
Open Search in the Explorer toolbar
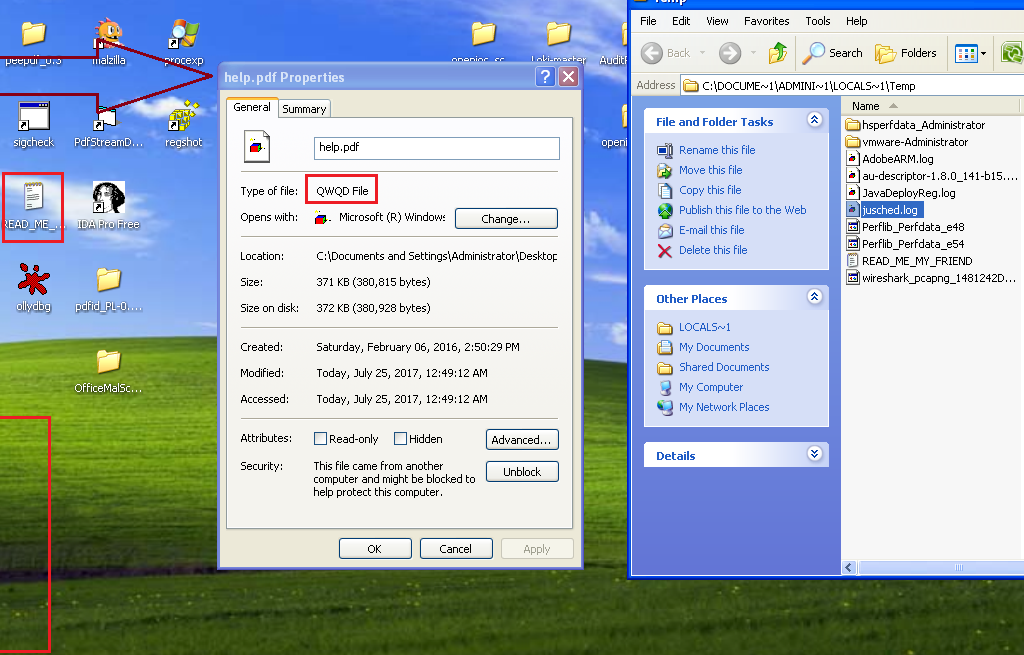(x=832, y=53)
